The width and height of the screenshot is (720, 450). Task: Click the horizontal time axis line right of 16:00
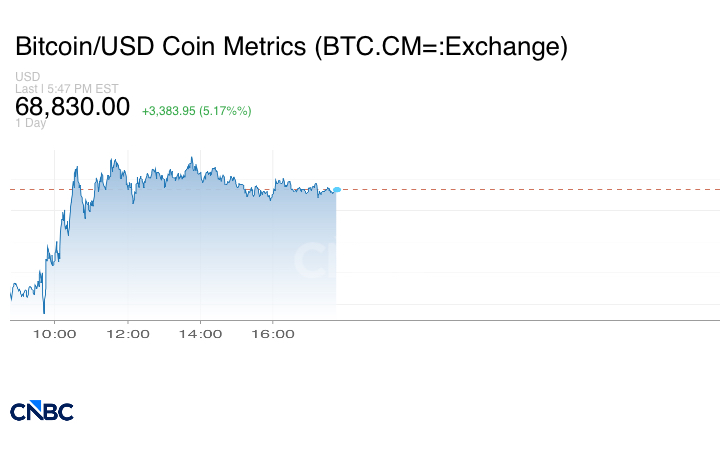coord(500,320)
